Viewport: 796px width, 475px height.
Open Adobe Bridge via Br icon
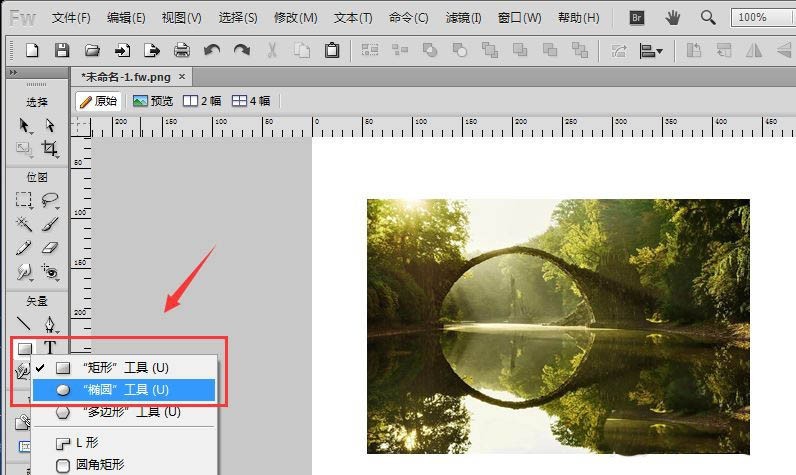pyautogui.click(x=637, y=18)
